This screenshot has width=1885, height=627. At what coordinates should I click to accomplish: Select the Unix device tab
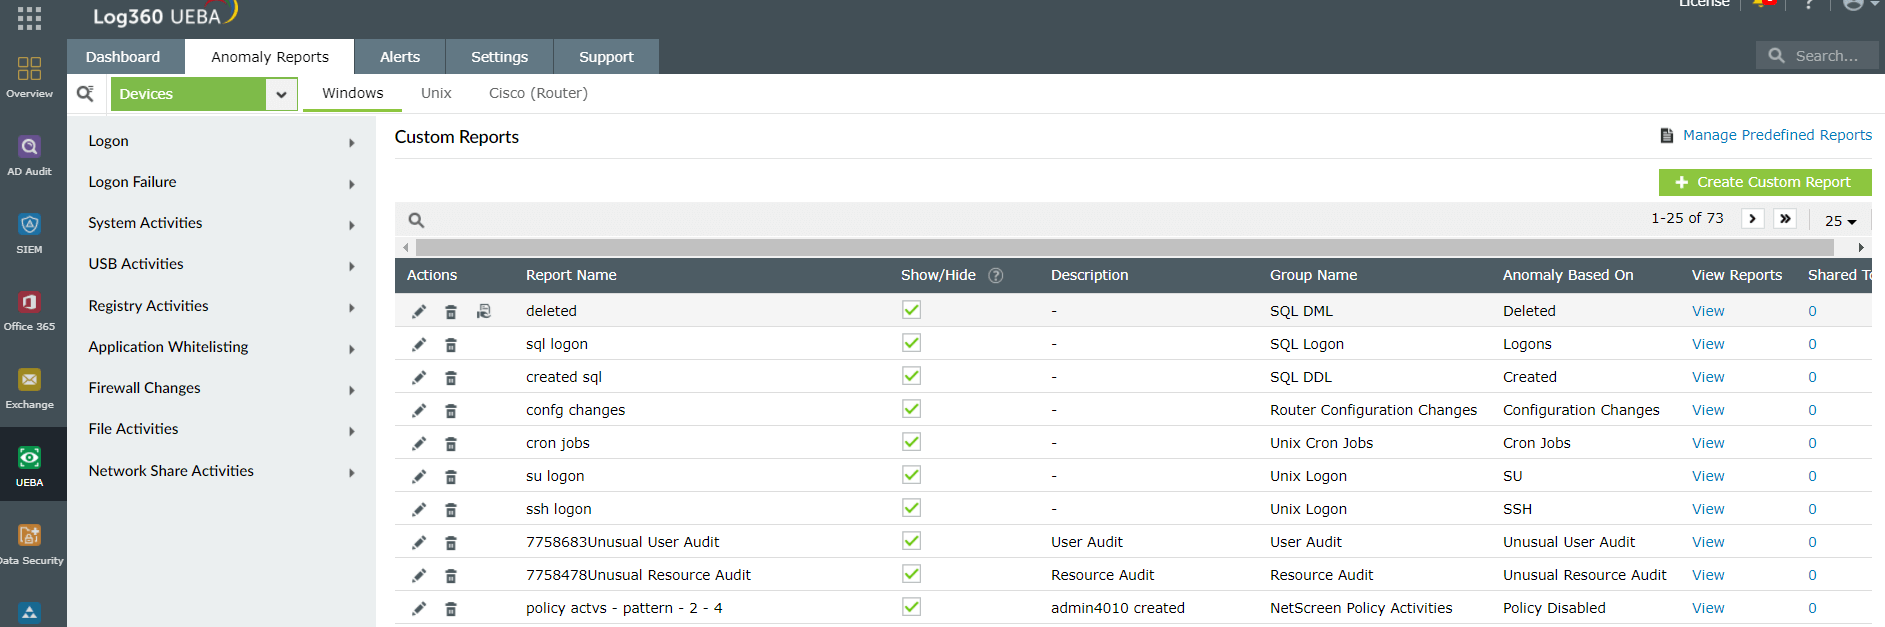coord(436,93)
